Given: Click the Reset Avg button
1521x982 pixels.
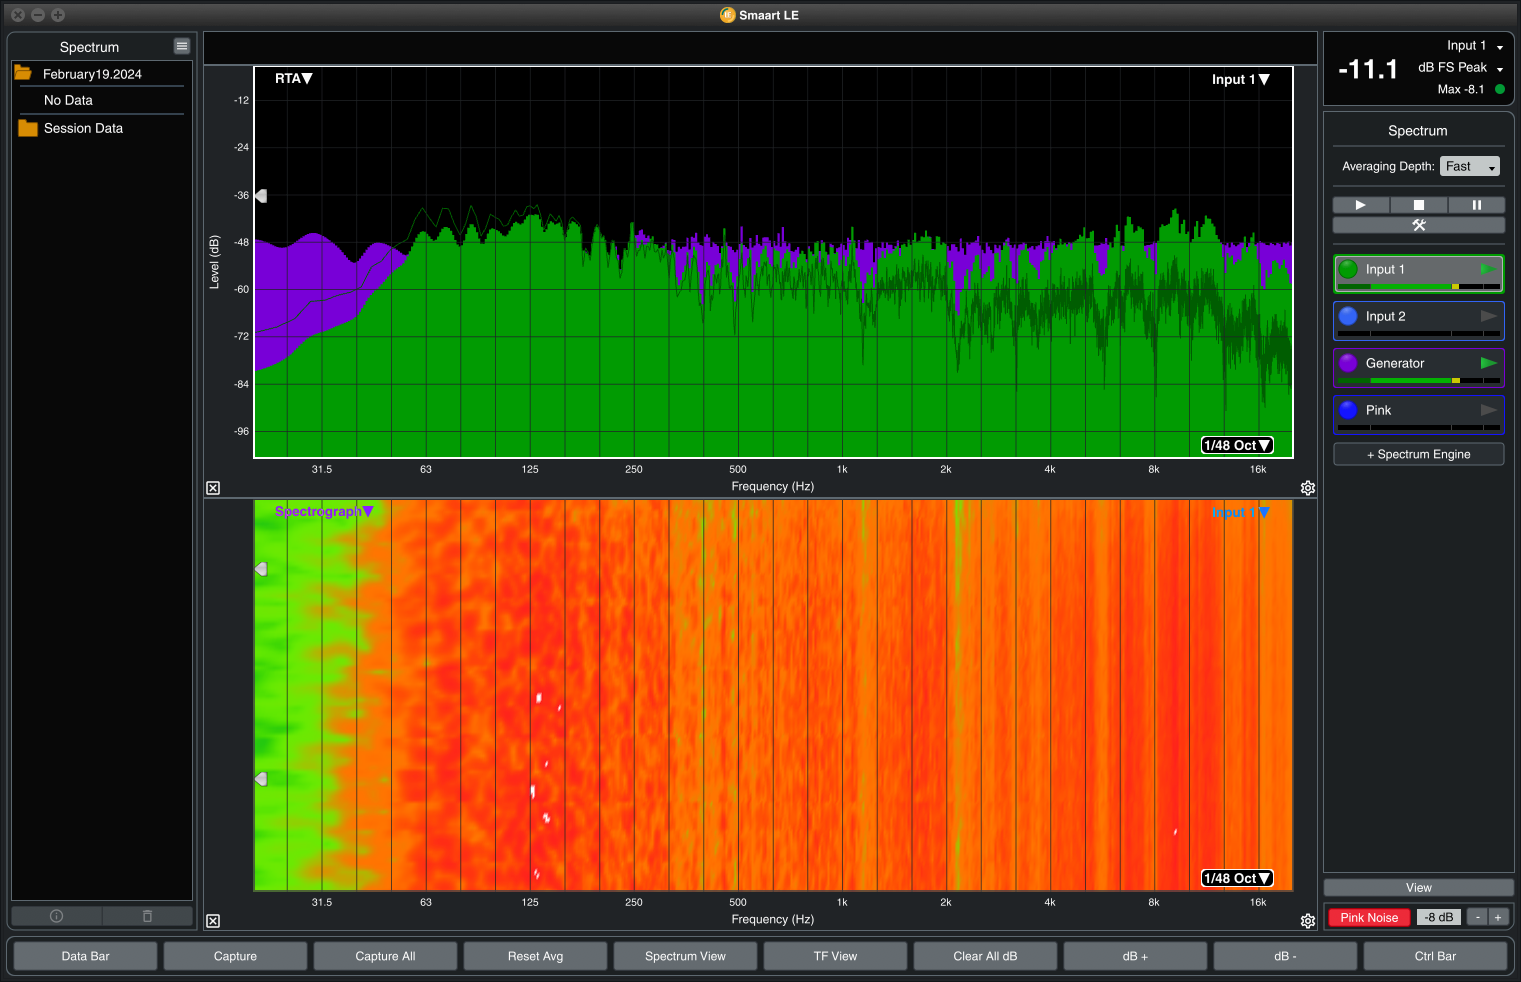Looking at the screenshot, I should [535, 956].
